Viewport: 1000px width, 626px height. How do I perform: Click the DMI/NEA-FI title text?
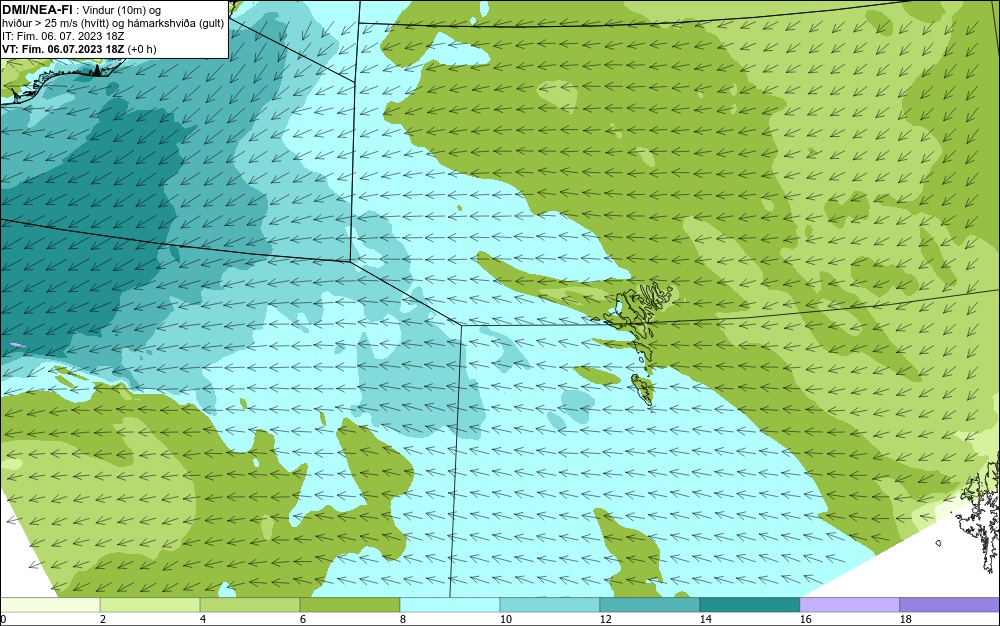click(x=37, y=9)
